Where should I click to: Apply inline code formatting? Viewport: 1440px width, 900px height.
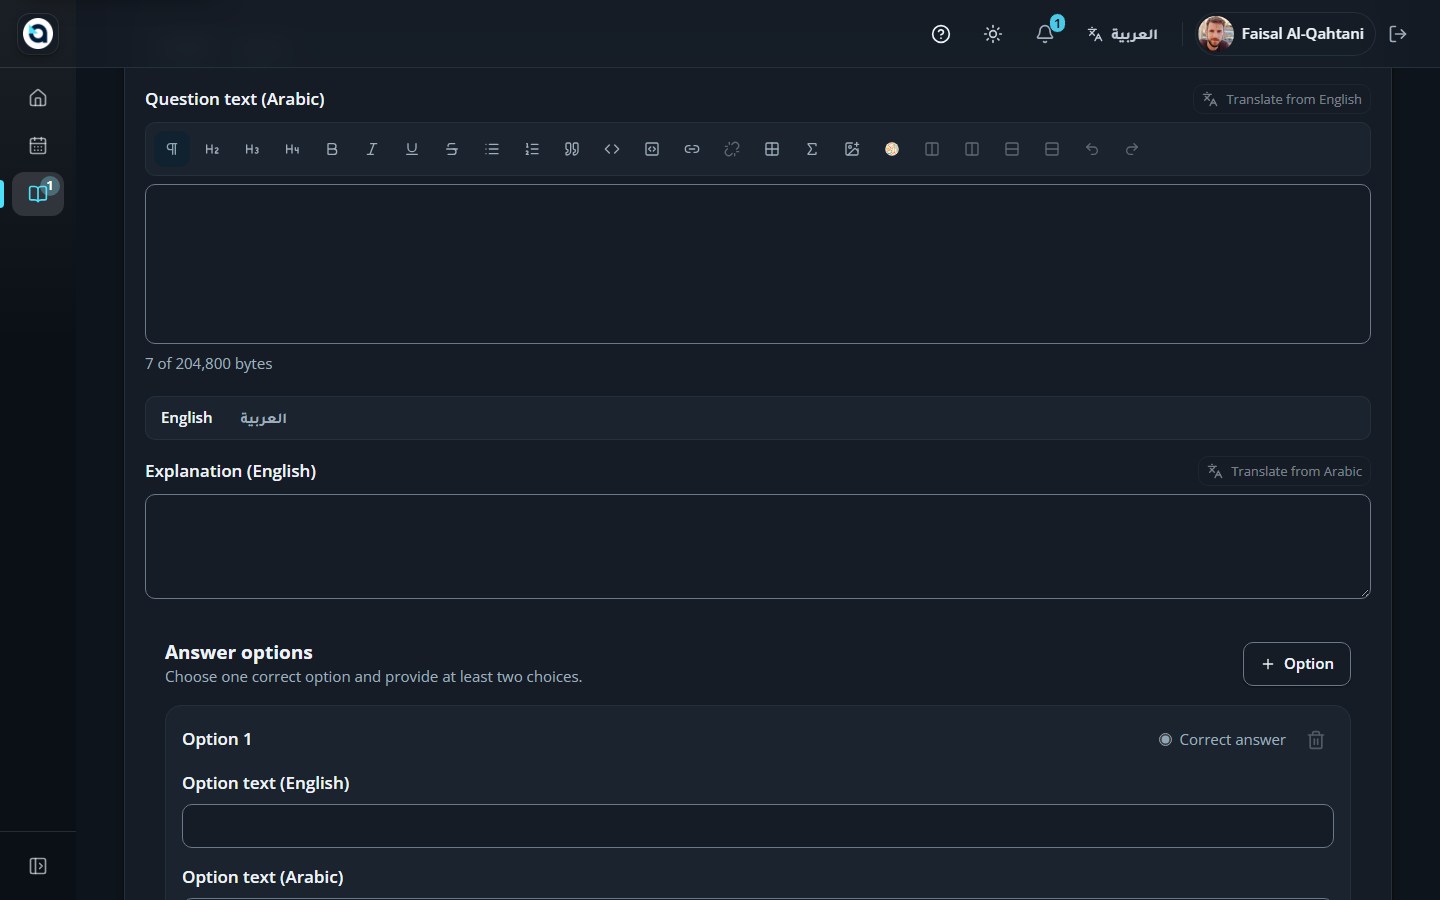[x=612, y=149]
